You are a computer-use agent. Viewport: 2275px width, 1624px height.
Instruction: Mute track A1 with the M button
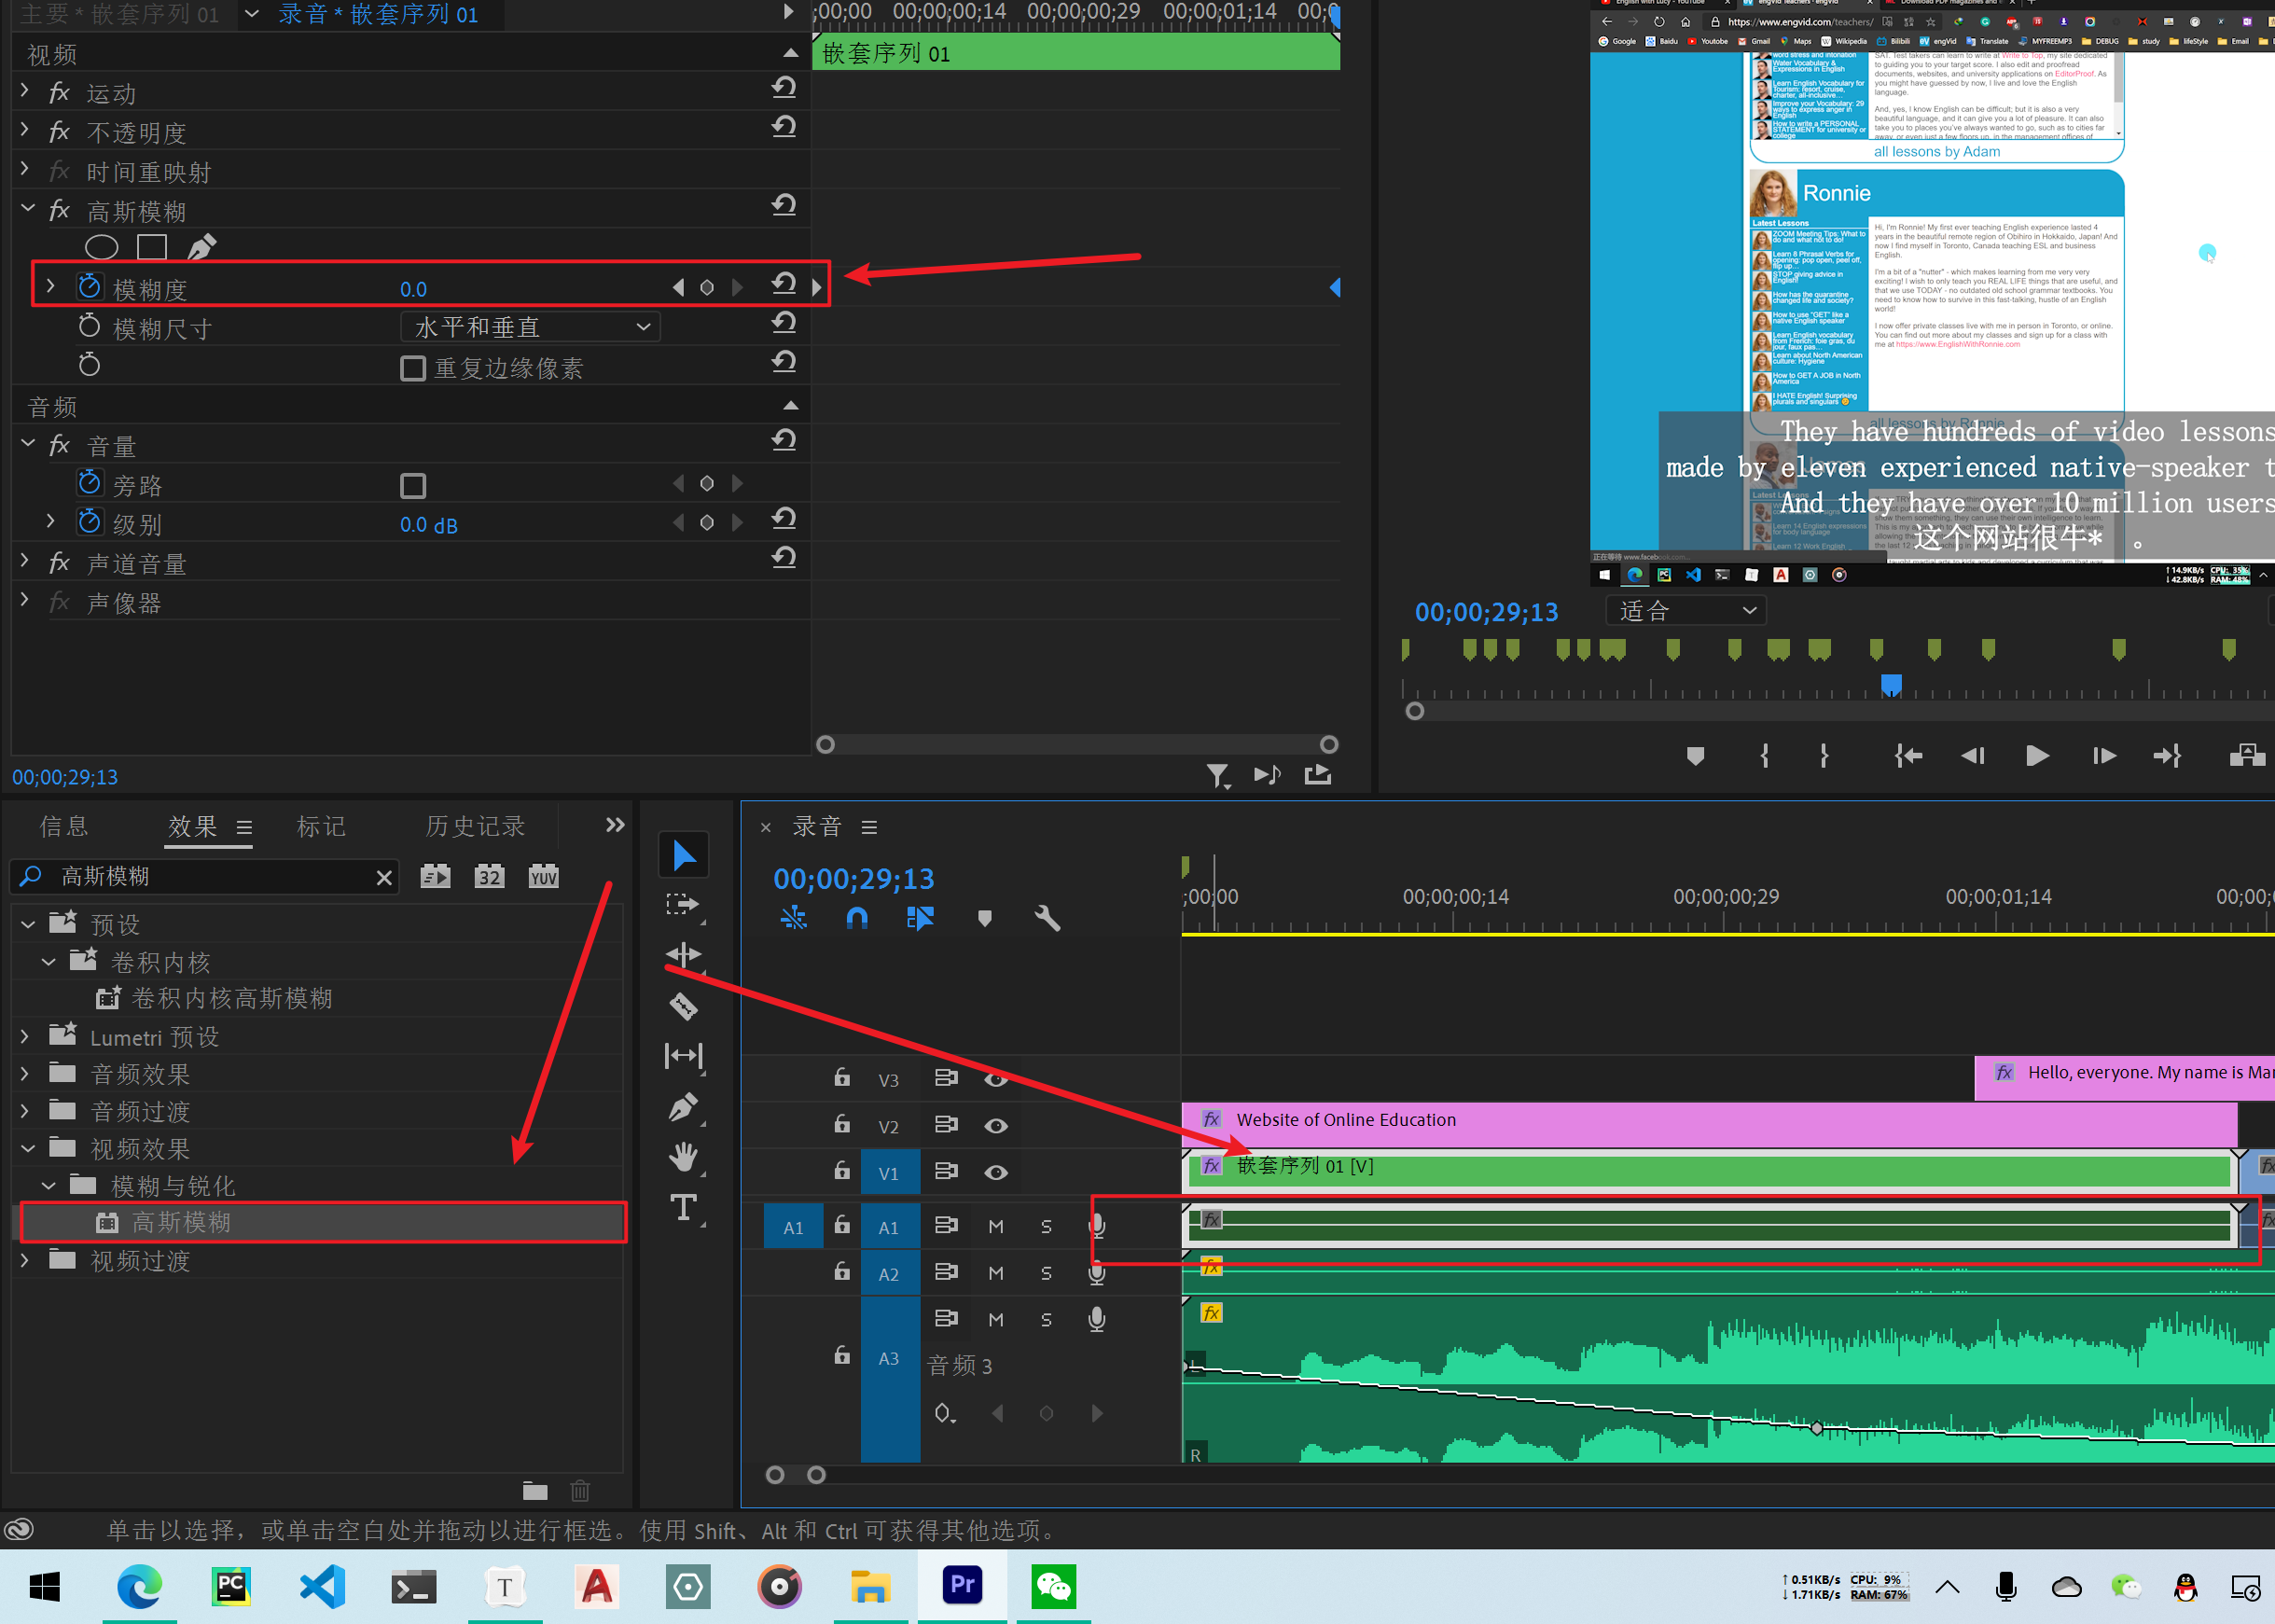pos(996,1227)
